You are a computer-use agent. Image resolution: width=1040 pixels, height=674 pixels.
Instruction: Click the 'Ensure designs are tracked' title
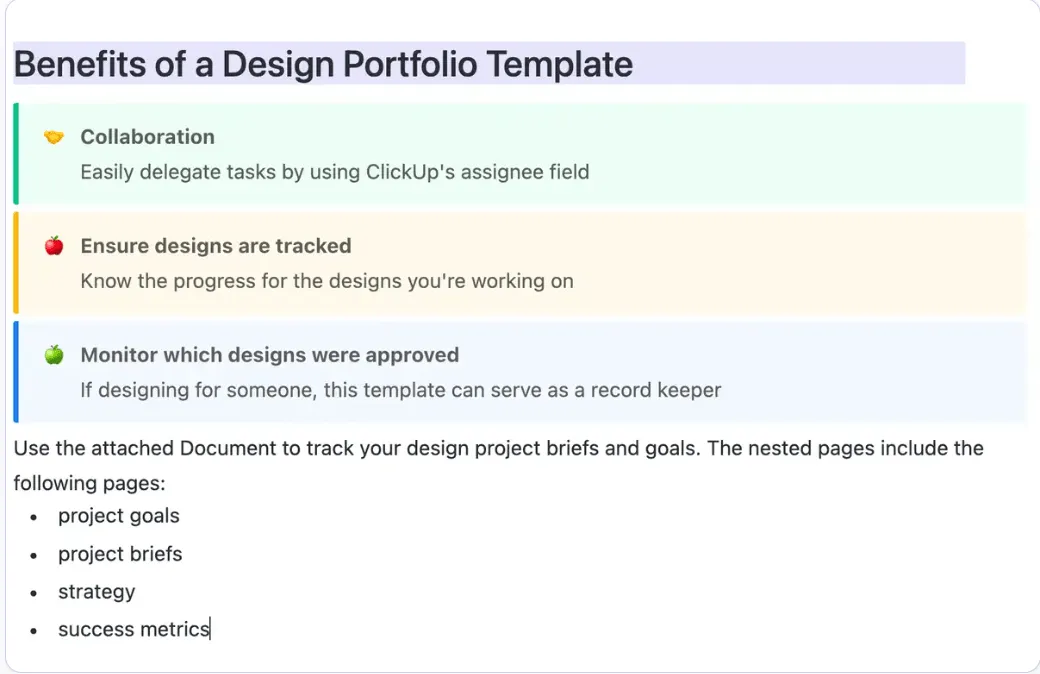click(x=216, y=245)
